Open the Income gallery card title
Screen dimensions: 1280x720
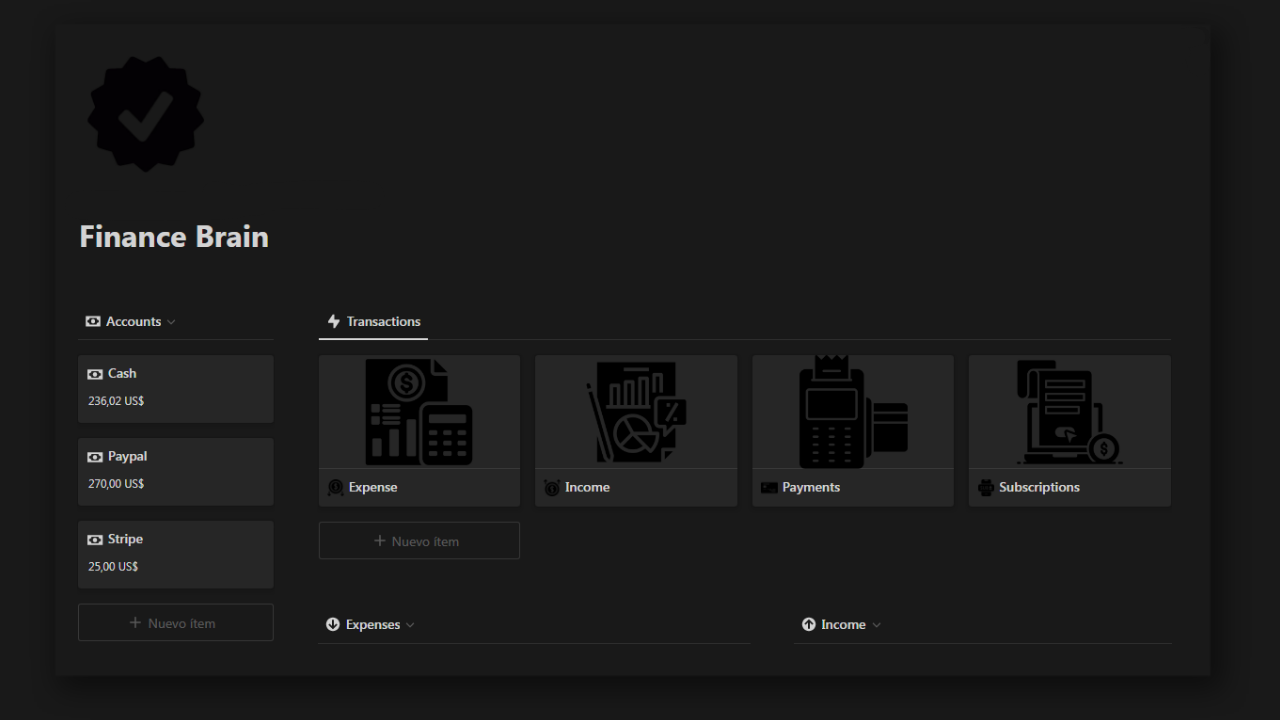point(587,488)
